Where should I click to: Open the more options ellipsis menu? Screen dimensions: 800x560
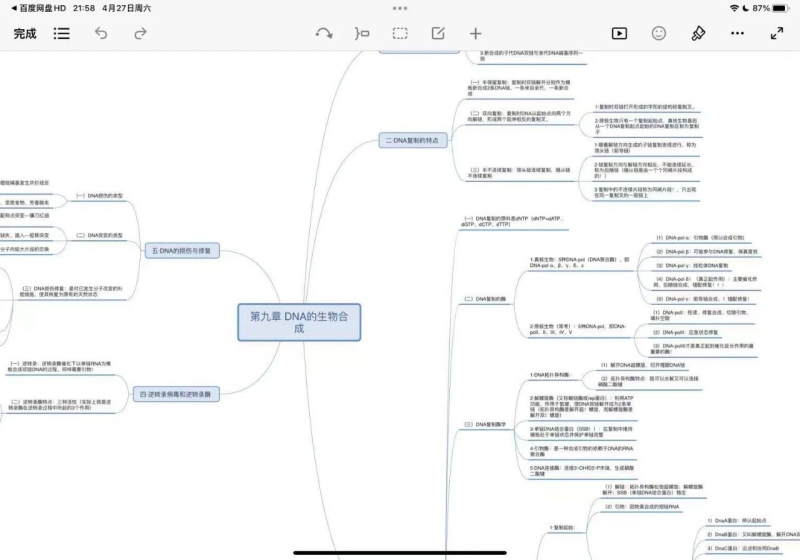coord(737,34)
